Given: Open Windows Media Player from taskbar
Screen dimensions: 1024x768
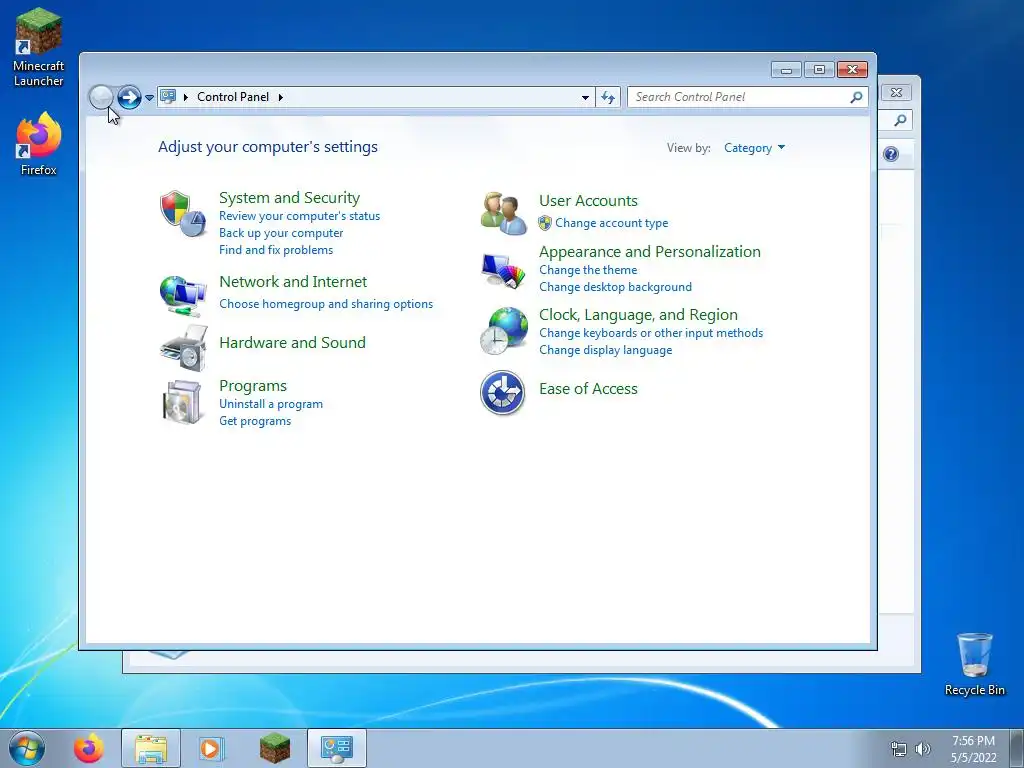Looking at the screenshot, I should pyautogui.click(x=211, y=748).
